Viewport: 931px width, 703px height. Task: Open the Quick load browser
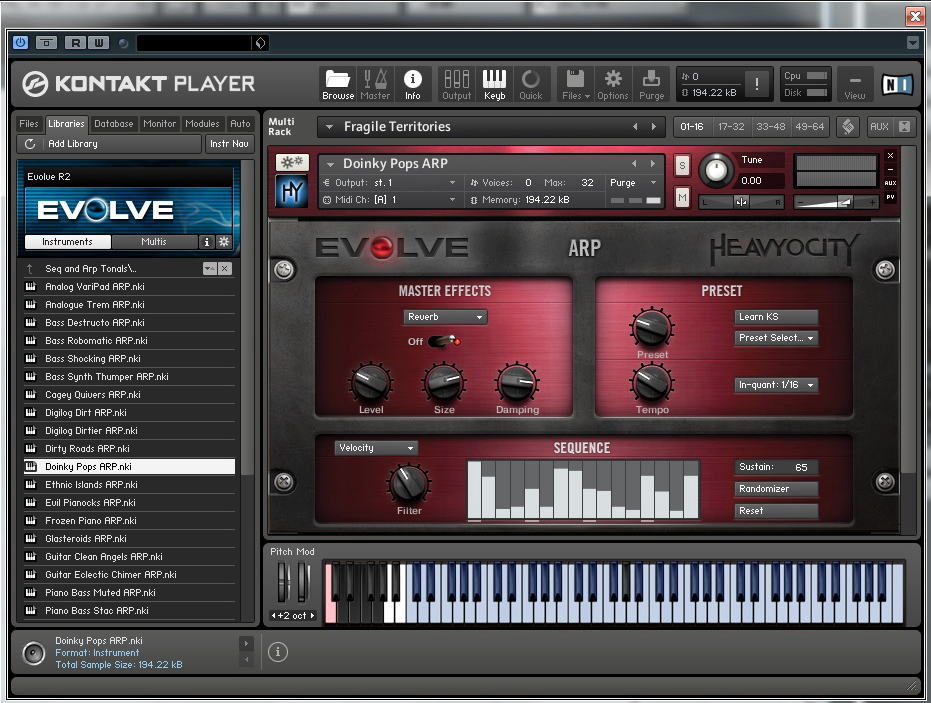[x=531, y=84]
